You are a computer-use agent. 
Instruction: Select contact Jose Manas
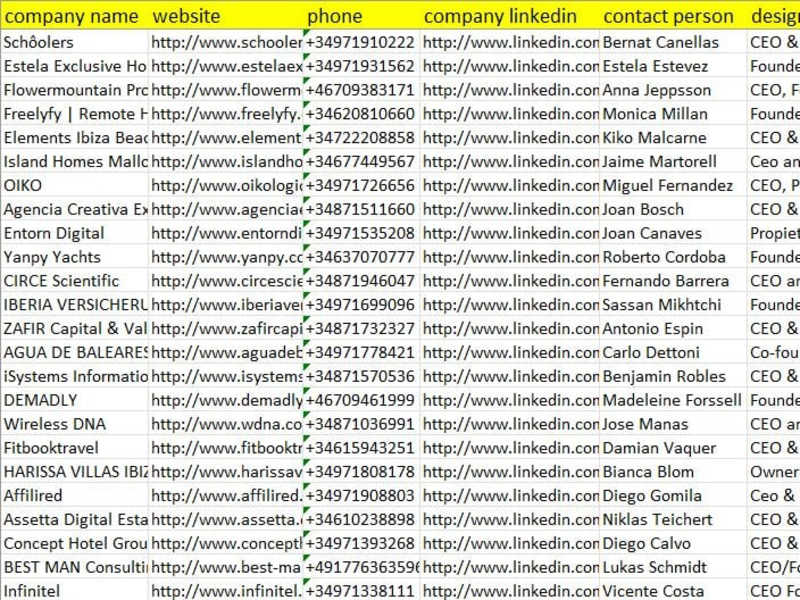tap(673, 424)
